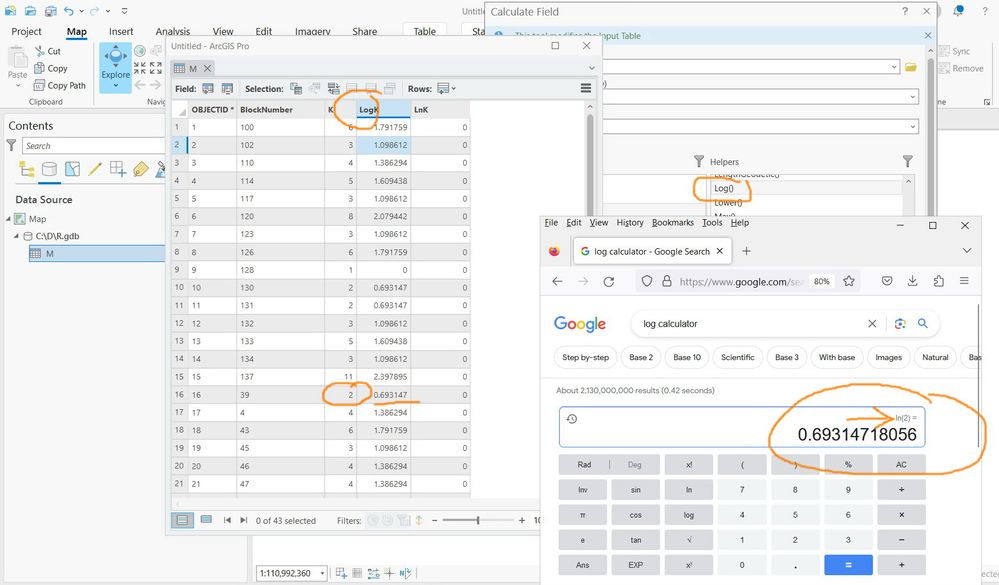999x585 pixels.
Task: Click the filter funnel icon in Contents pane
Action: coord(11,146)
